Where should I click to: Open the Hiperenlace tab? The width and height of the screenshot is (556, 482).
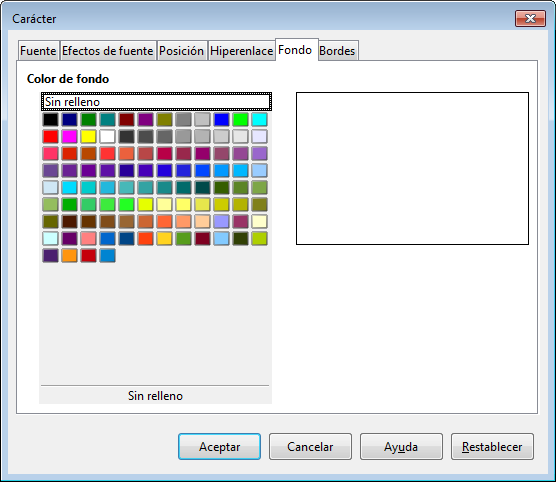tap(241, 51)
